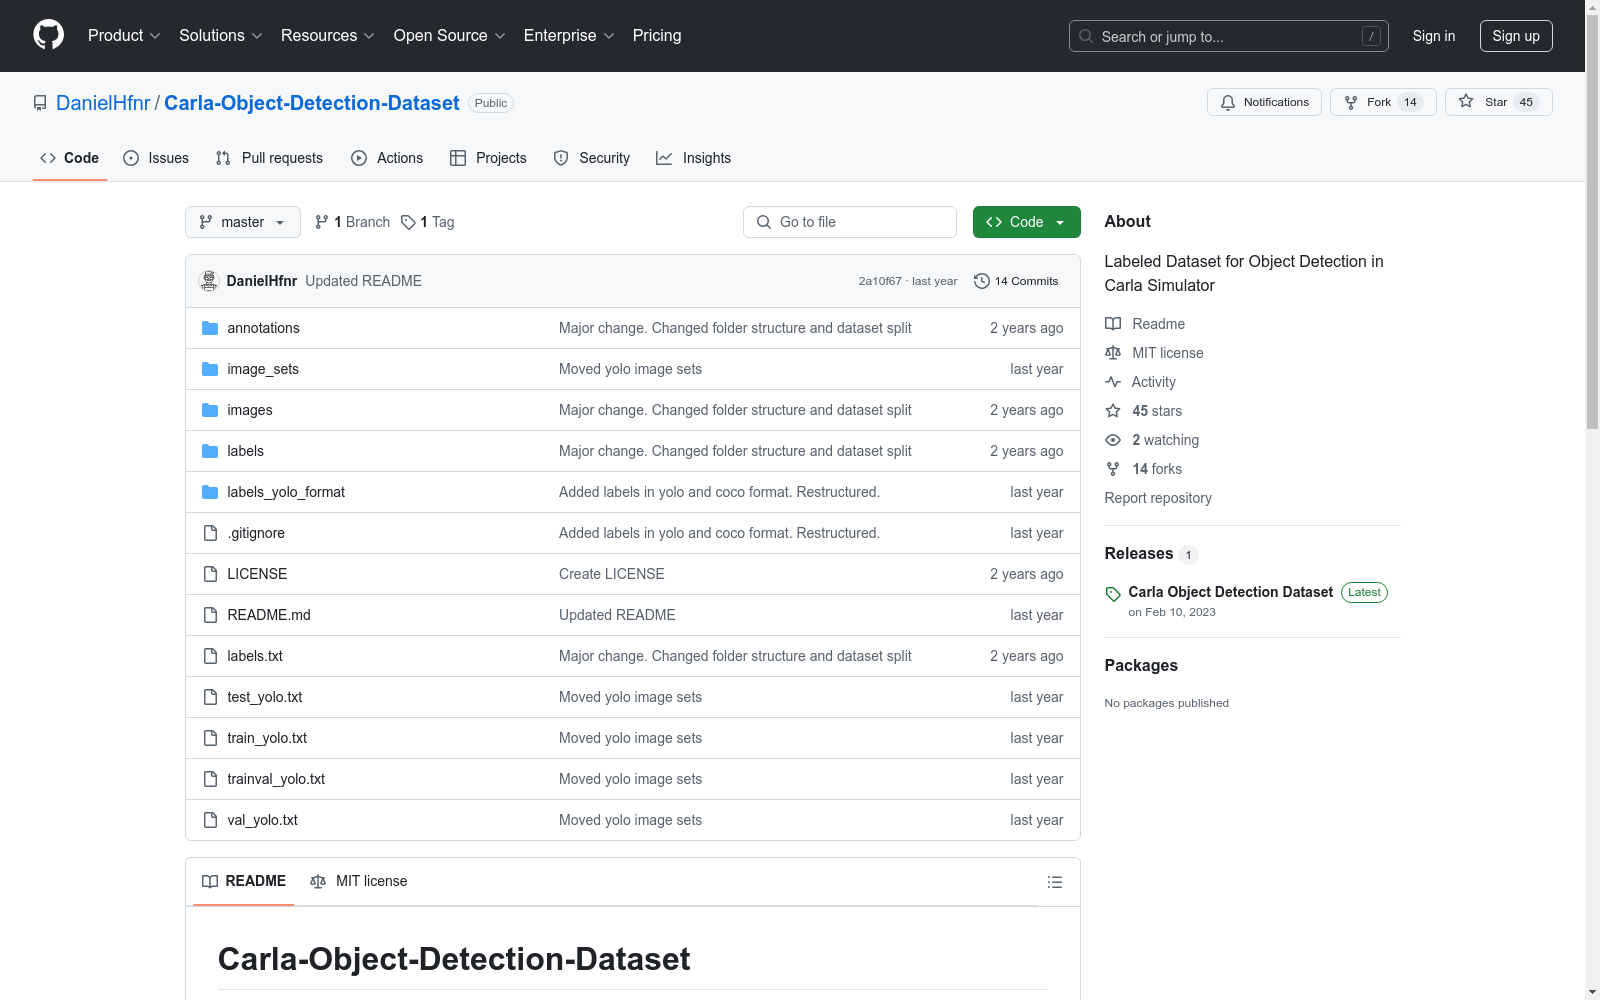Open the Open Source dropdown
This screenshot has height=1000, width=1600.
(450, 35)
